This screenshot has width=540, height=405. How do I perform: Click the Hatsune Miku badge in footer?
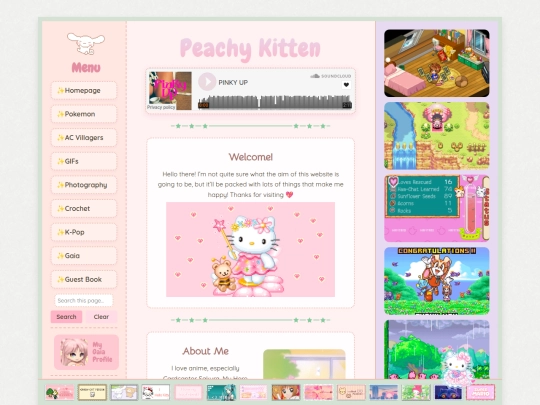coord(221,392)
